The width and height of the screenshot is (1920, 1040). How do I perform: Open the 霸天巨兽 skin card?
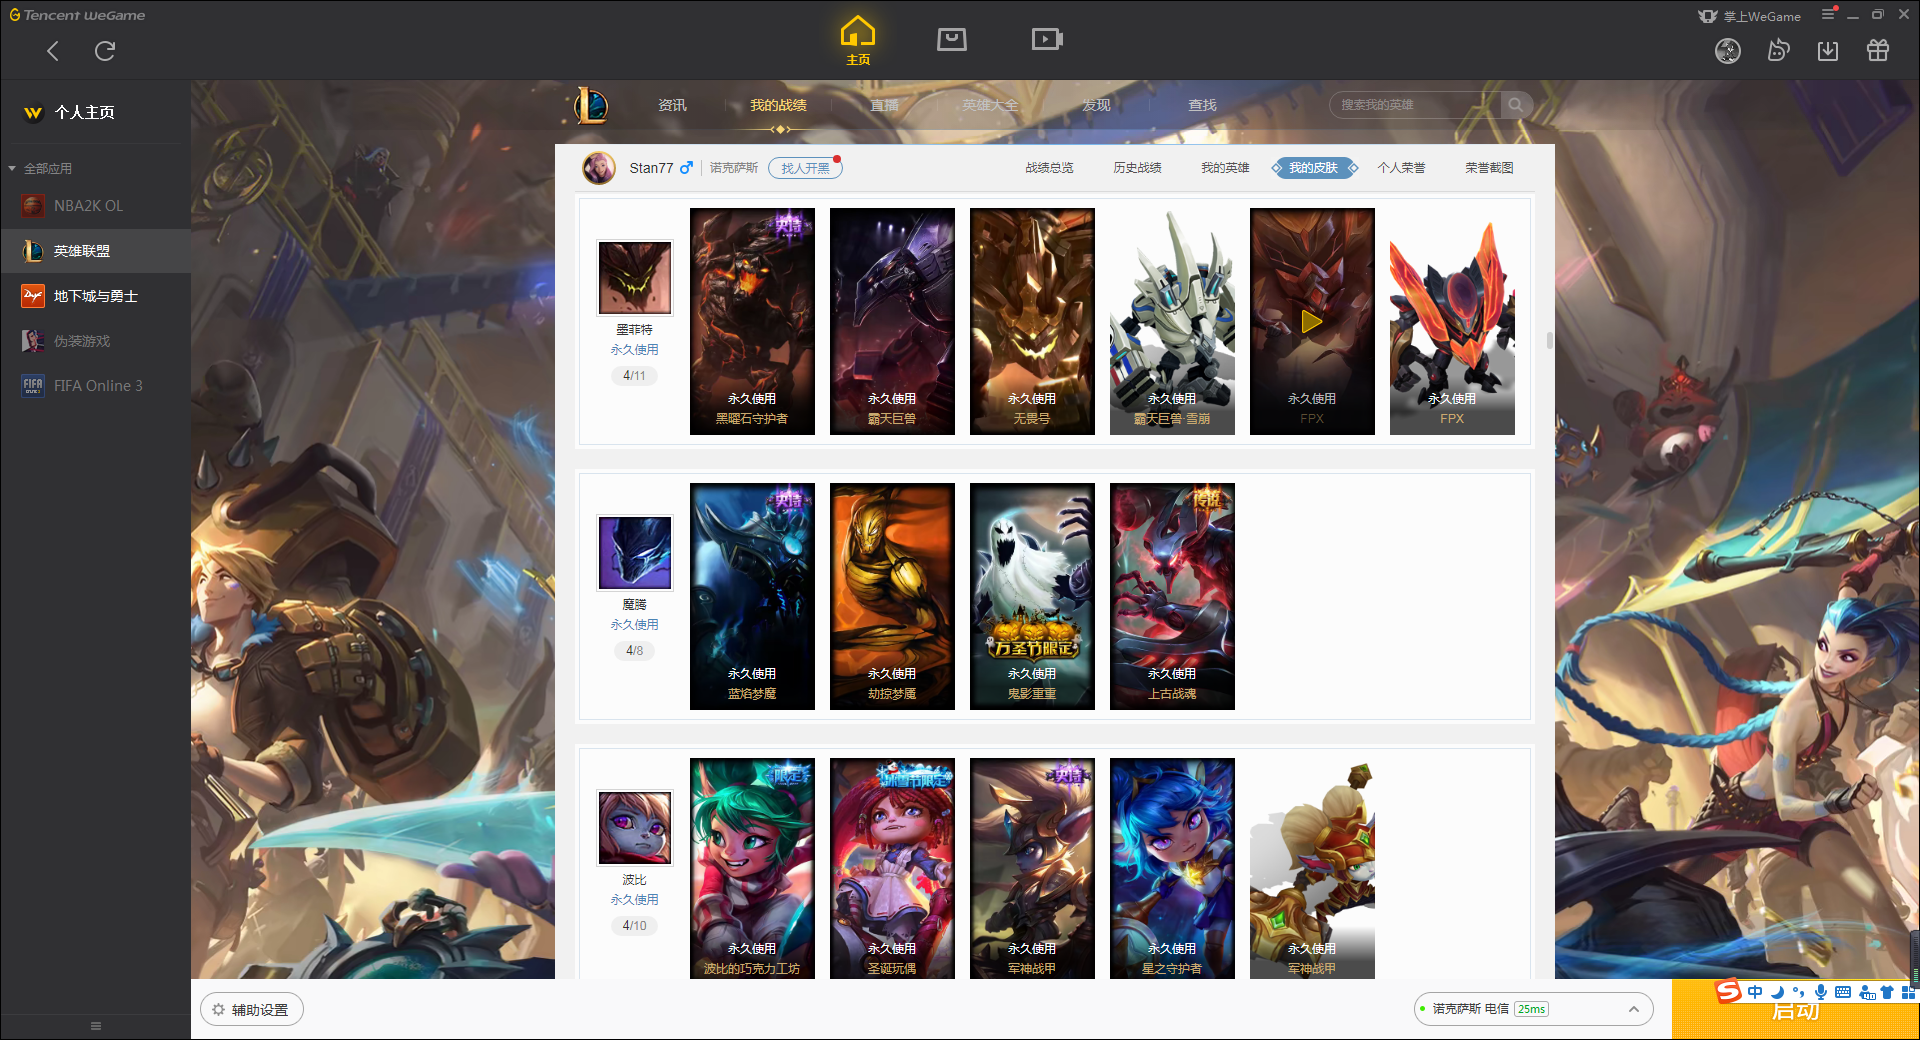point(892,321)
